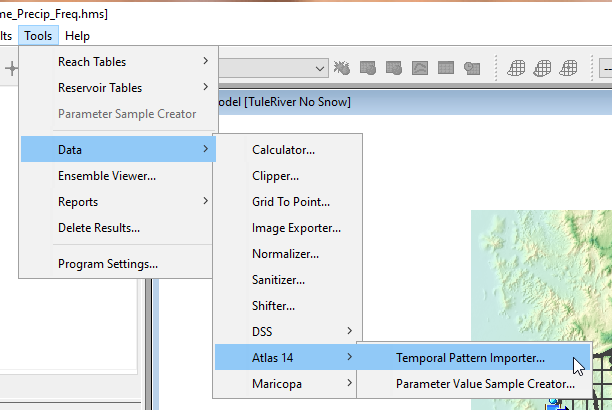Click the TuleRiver No Snow window title bar
Screen dimensions: 612x410
415,102
